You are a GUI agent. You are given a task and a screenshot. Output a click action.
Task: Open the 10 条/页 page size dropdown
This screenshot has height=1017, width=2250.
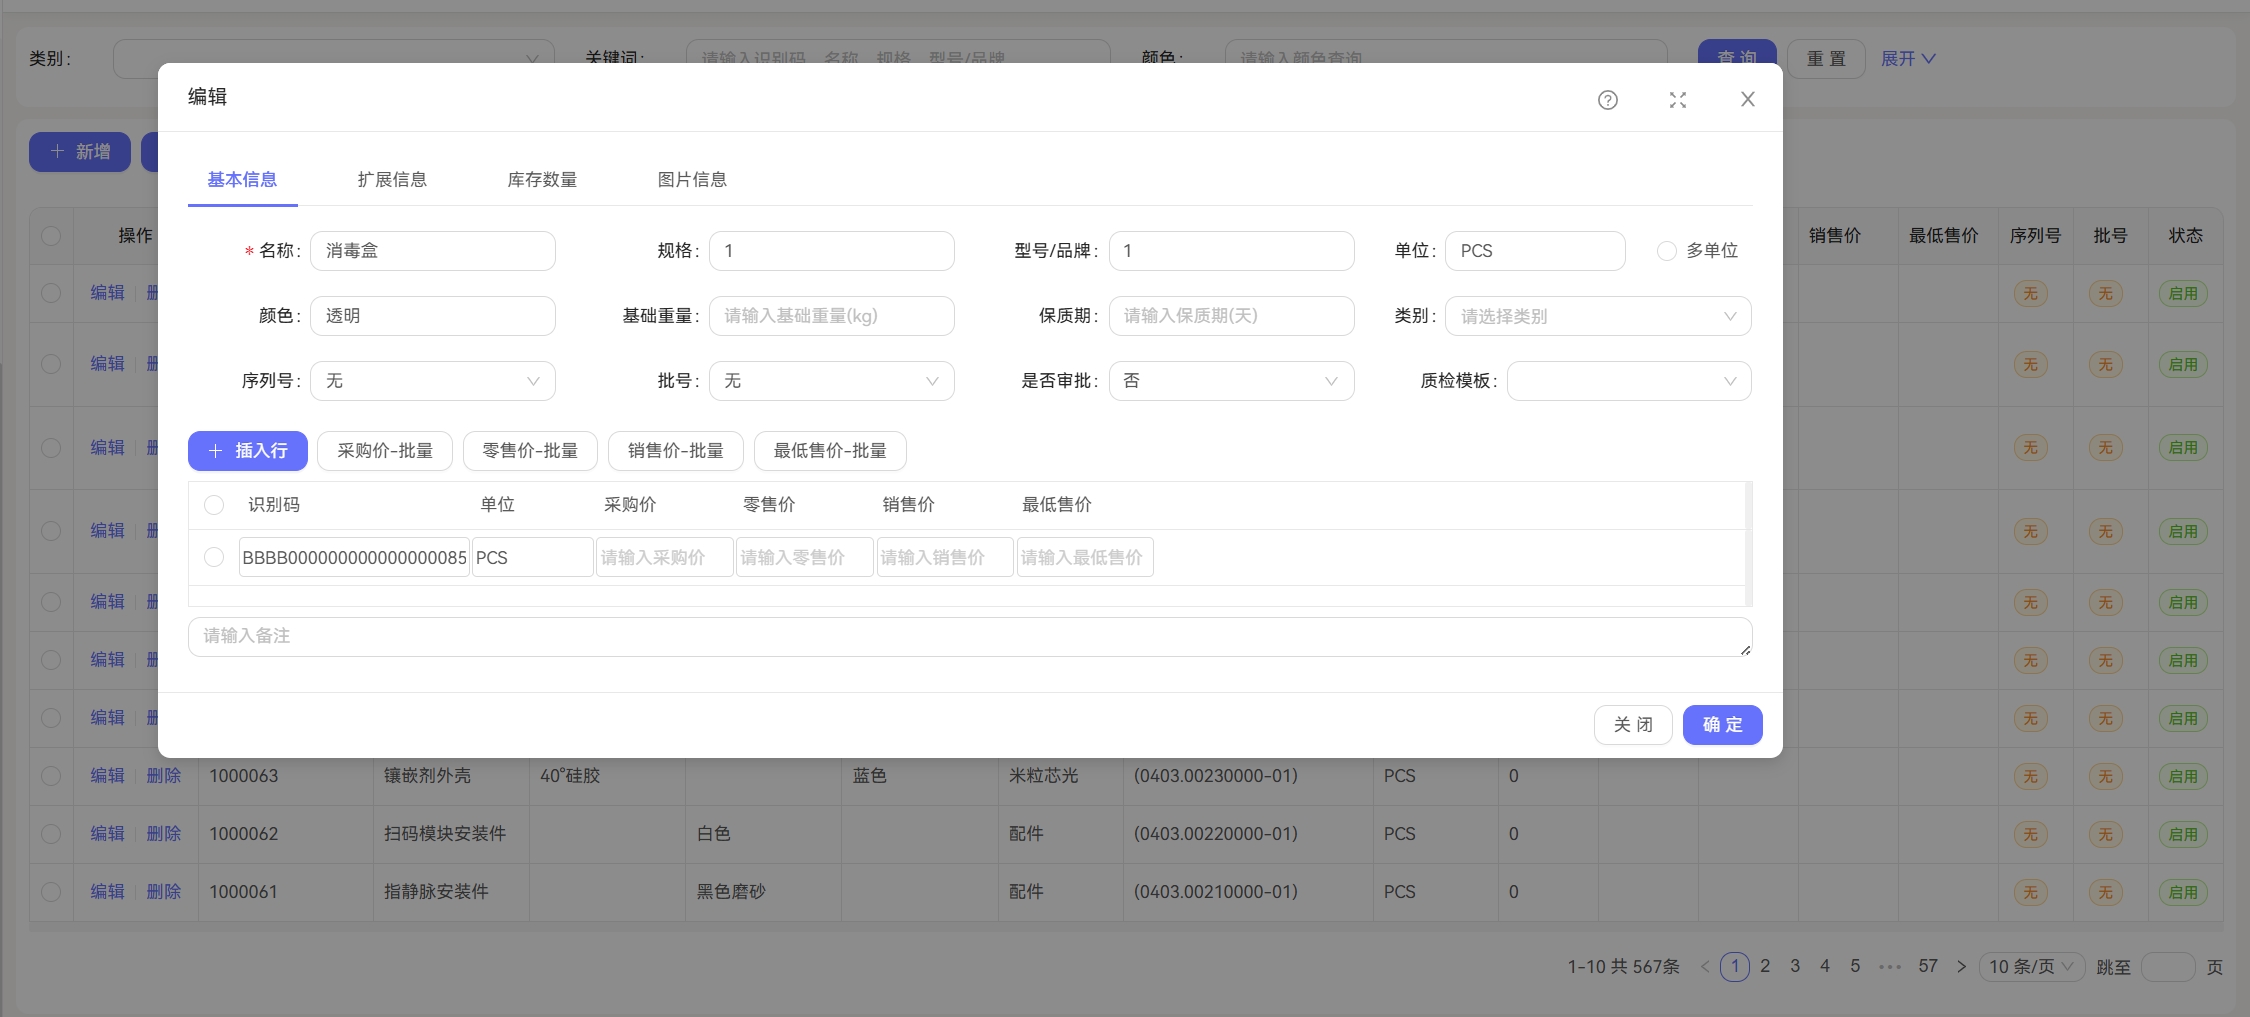pyautogui.click(x=2030, y=966)
